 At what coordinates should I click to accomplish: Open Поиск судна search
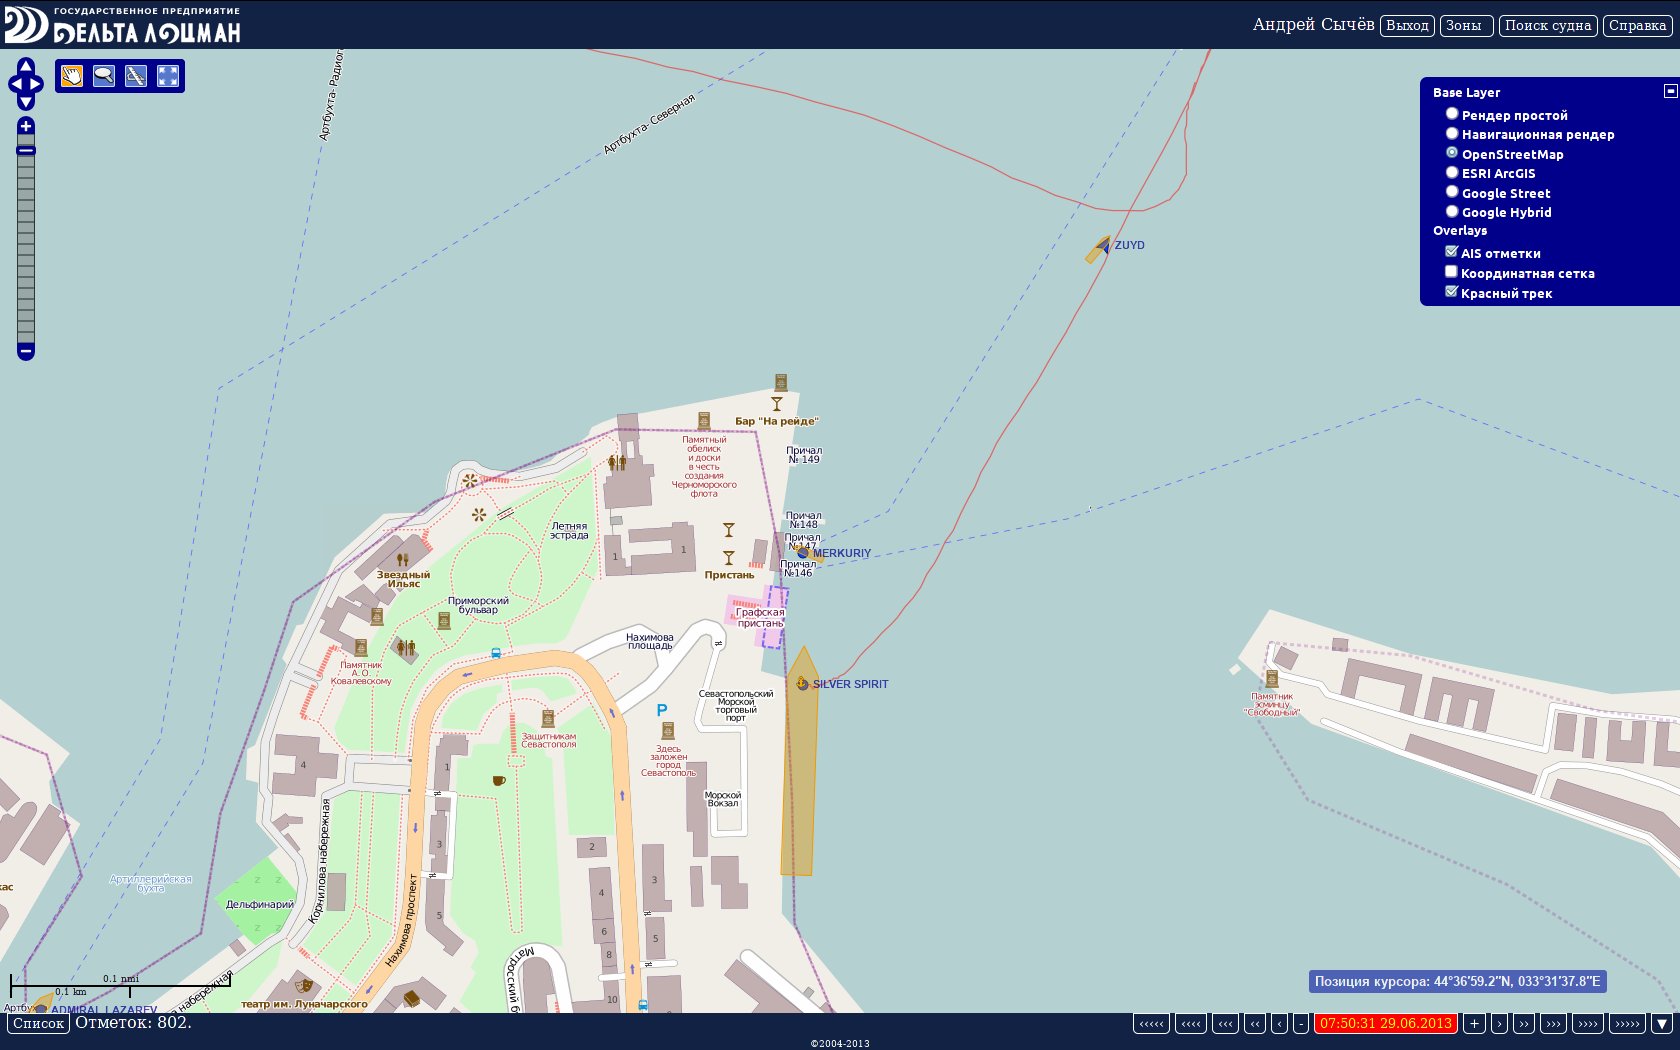[x=1548, y=26]
